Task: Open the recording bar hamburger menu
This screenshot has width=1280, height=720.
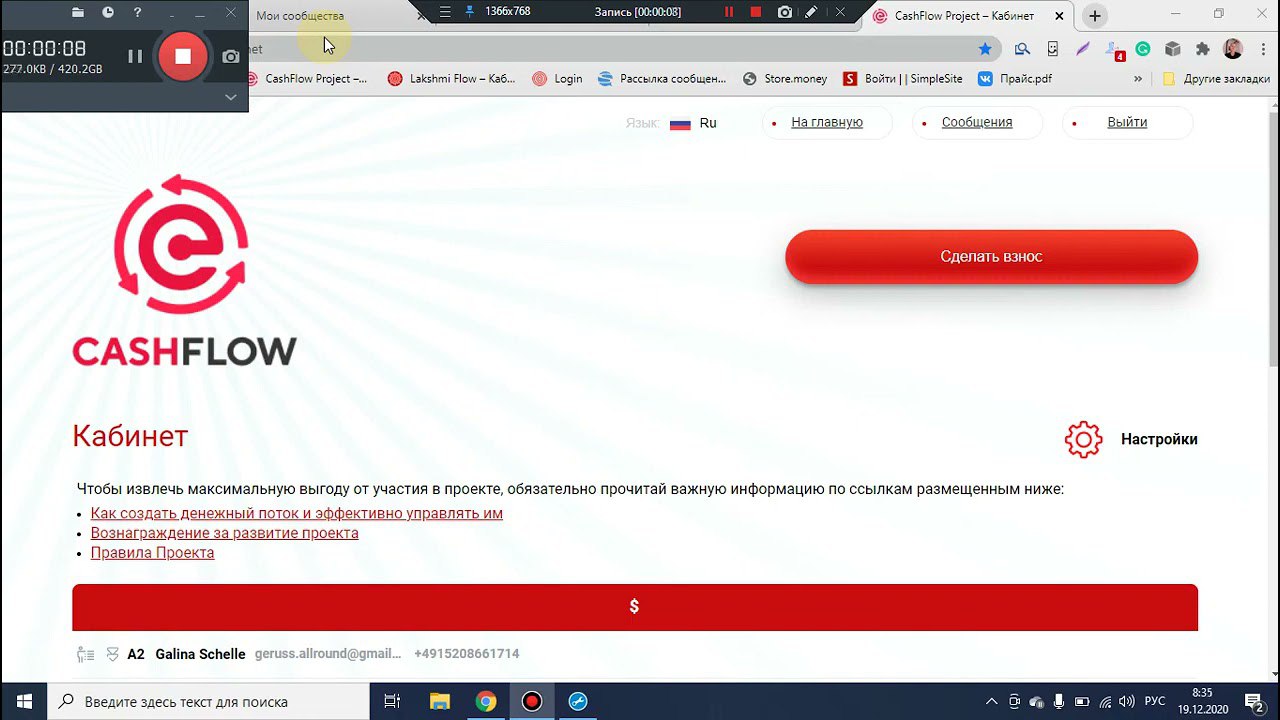Action: click(x=445, y=12)
